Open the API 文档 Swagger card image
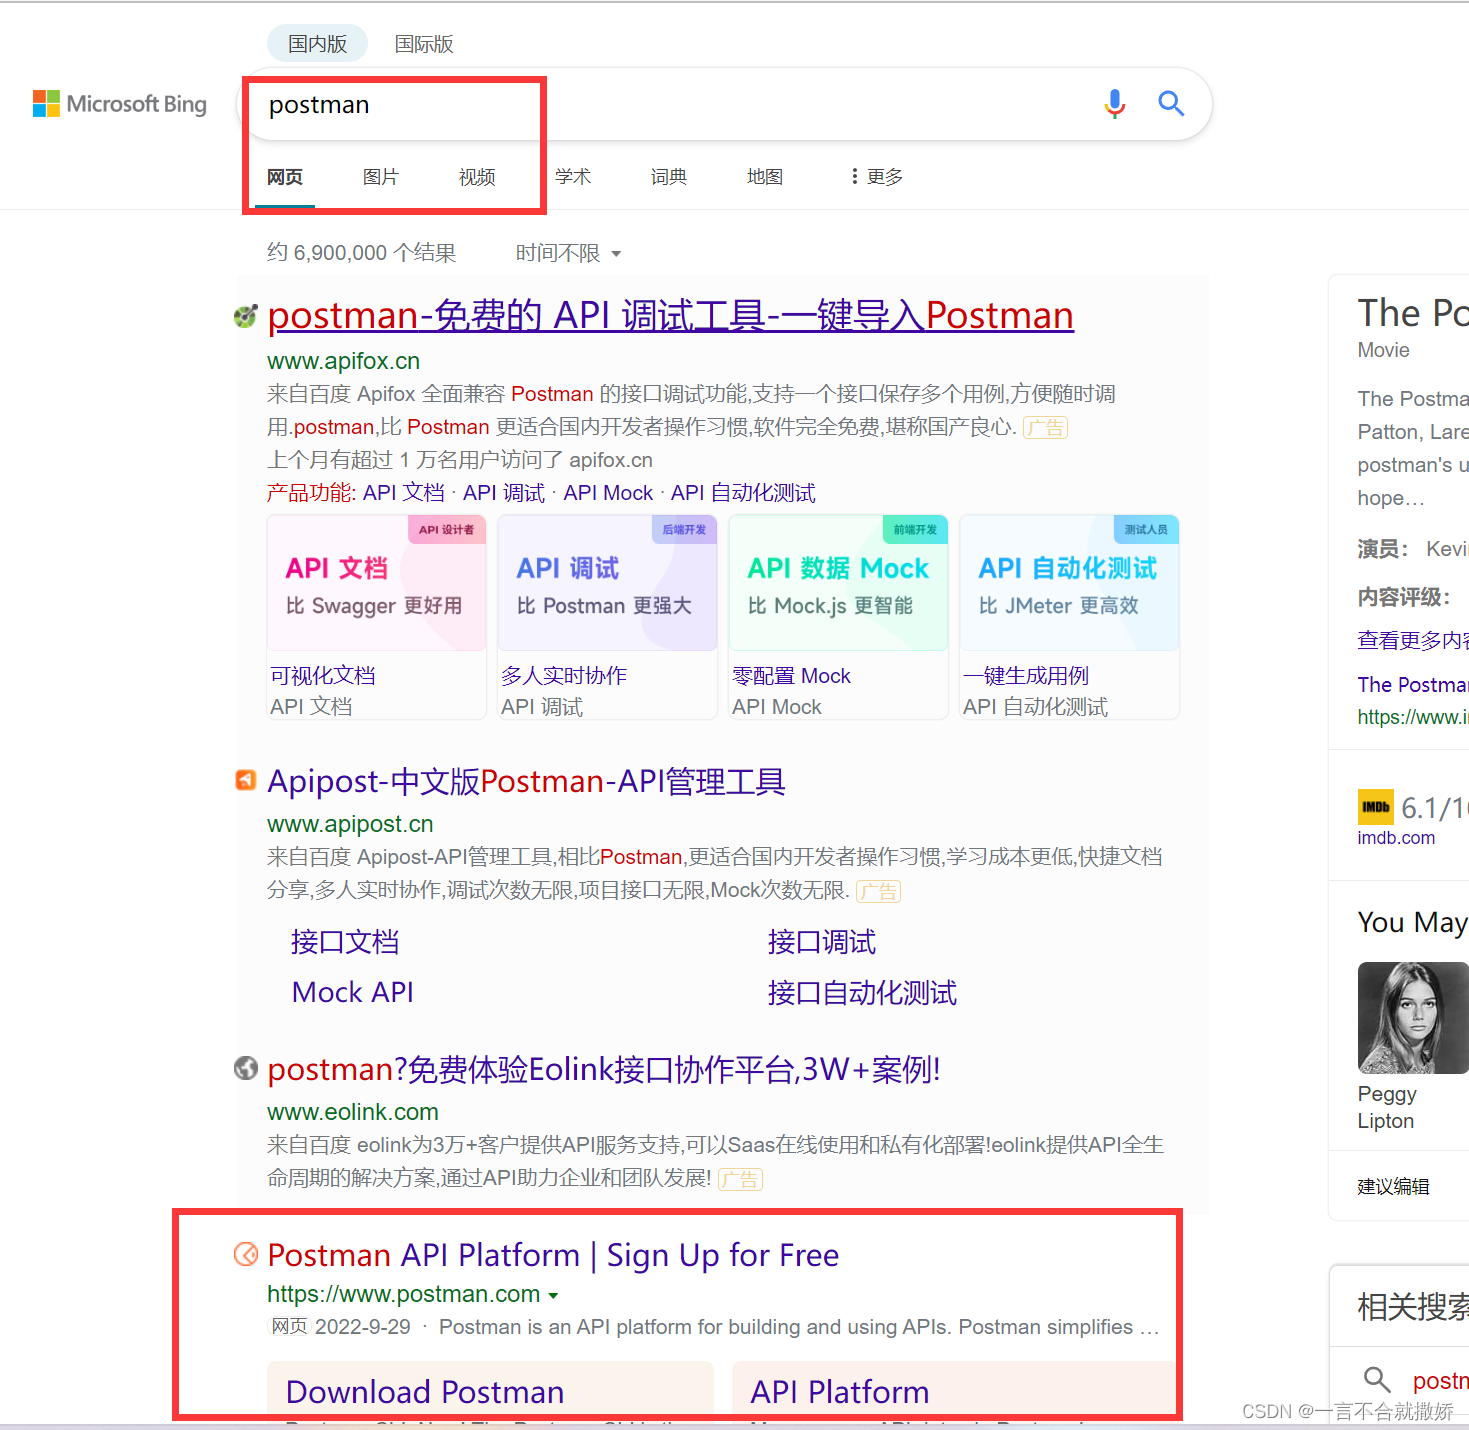 click(376, 583)
